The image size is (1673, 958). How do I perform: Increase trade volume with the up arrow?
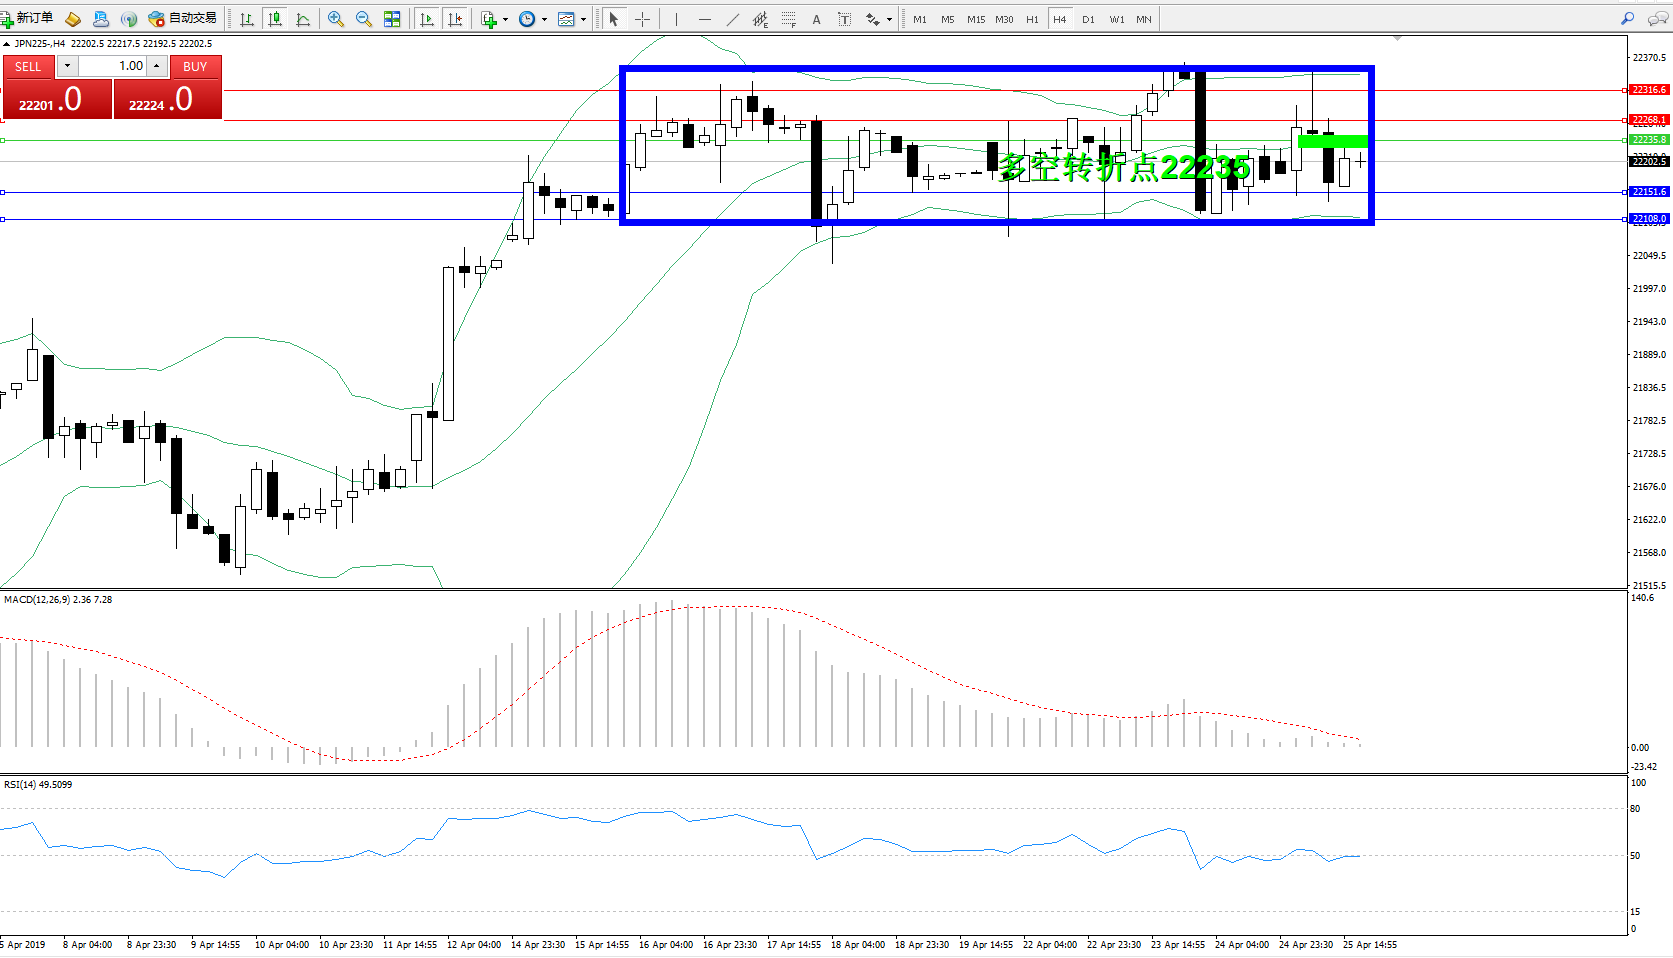(157, 66)
